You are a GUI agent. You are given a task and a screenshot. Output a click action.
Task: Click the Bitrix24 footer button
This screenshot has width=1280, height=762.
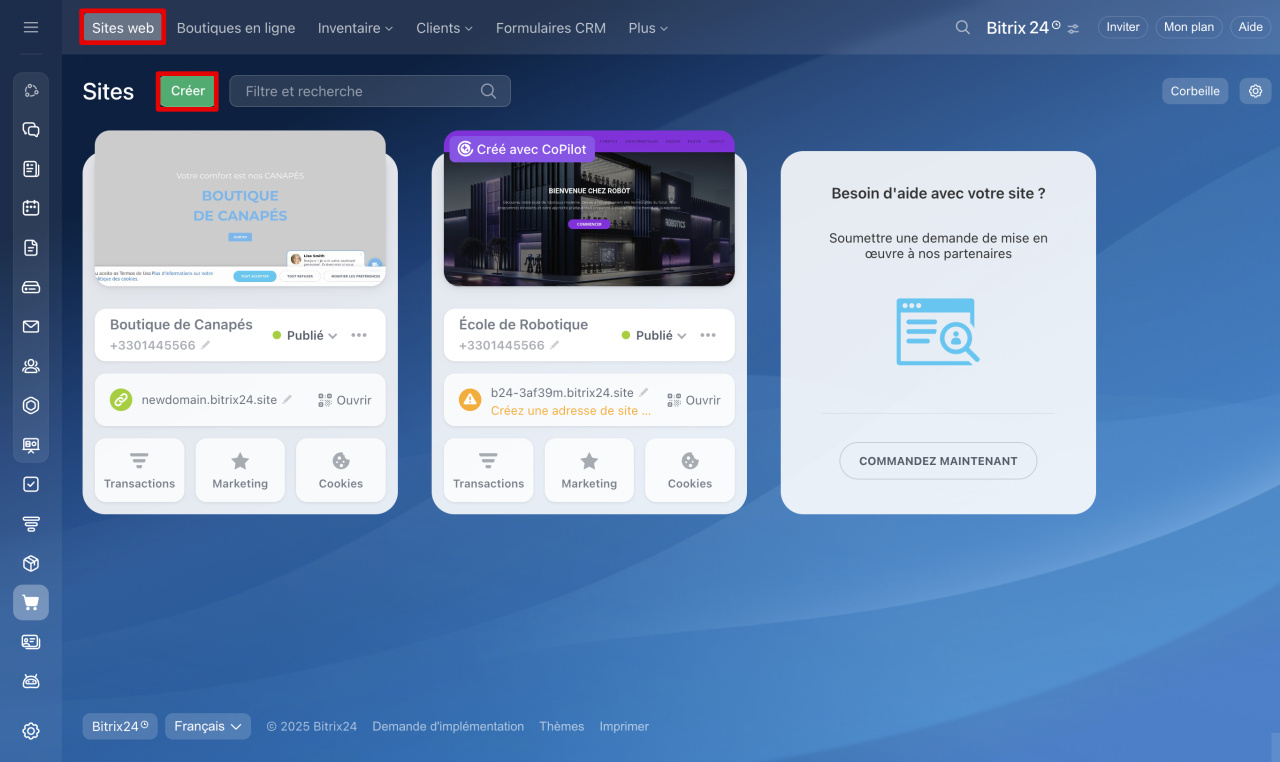point(120,726)
